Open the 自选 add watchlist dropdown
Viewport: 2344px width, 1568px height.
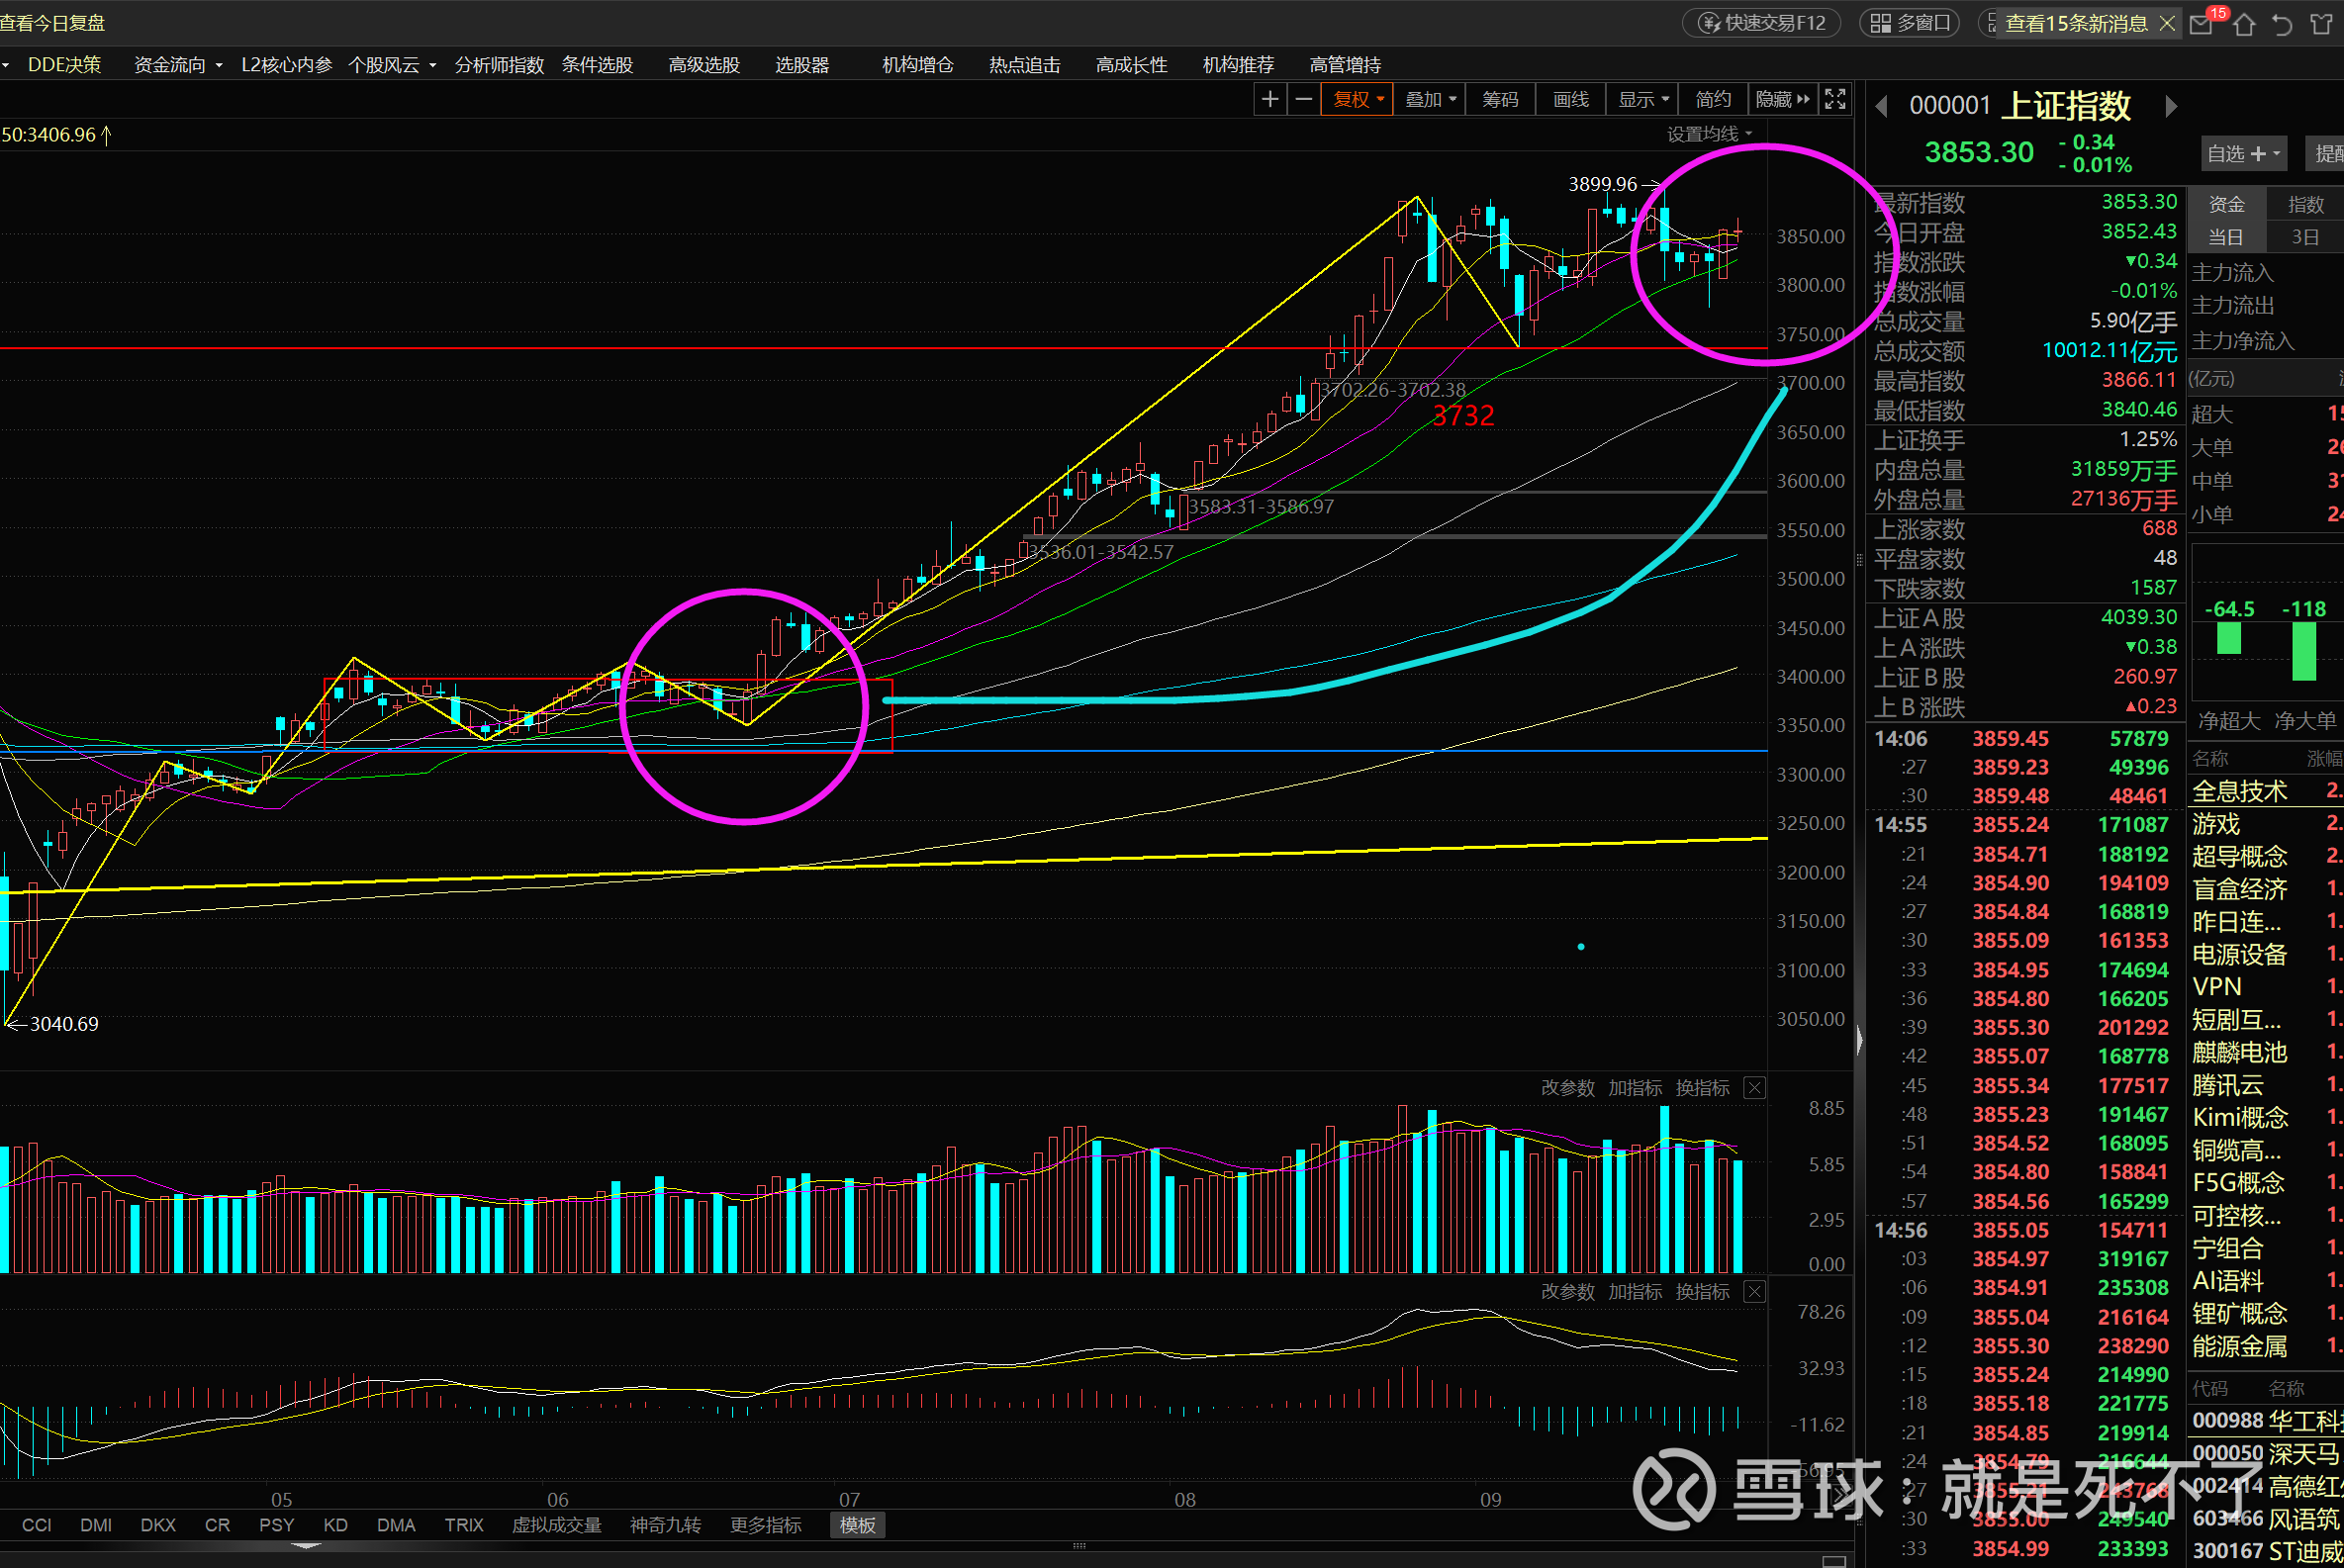[2244, 154]
